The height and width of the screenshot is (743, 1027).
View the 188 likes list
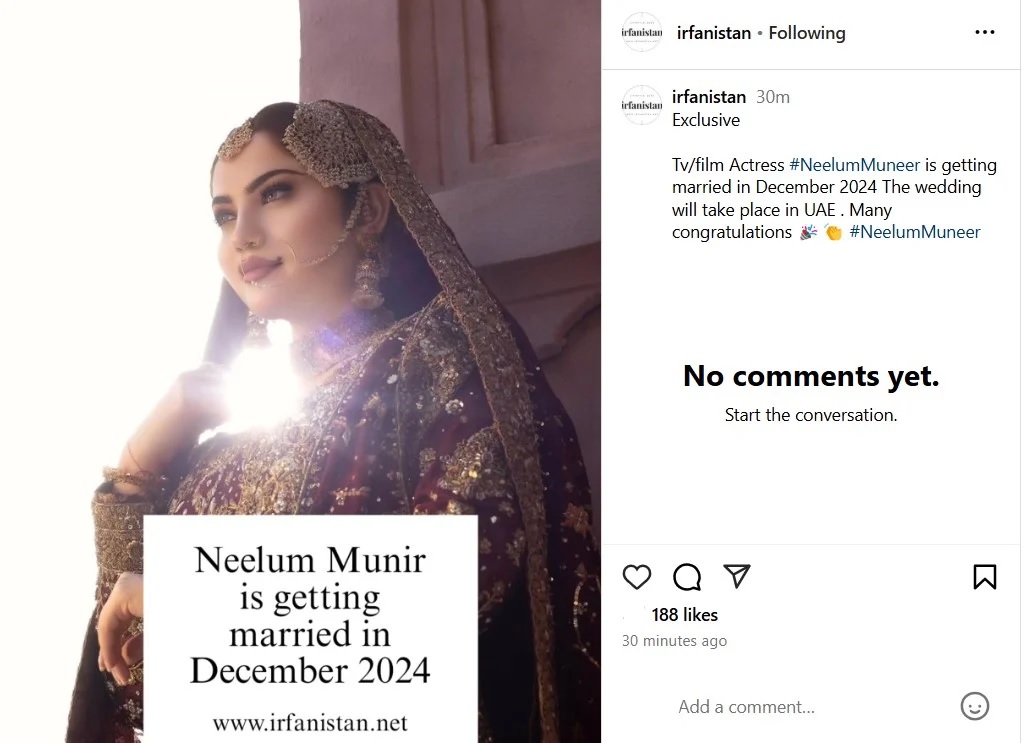[x=685, y=615]
